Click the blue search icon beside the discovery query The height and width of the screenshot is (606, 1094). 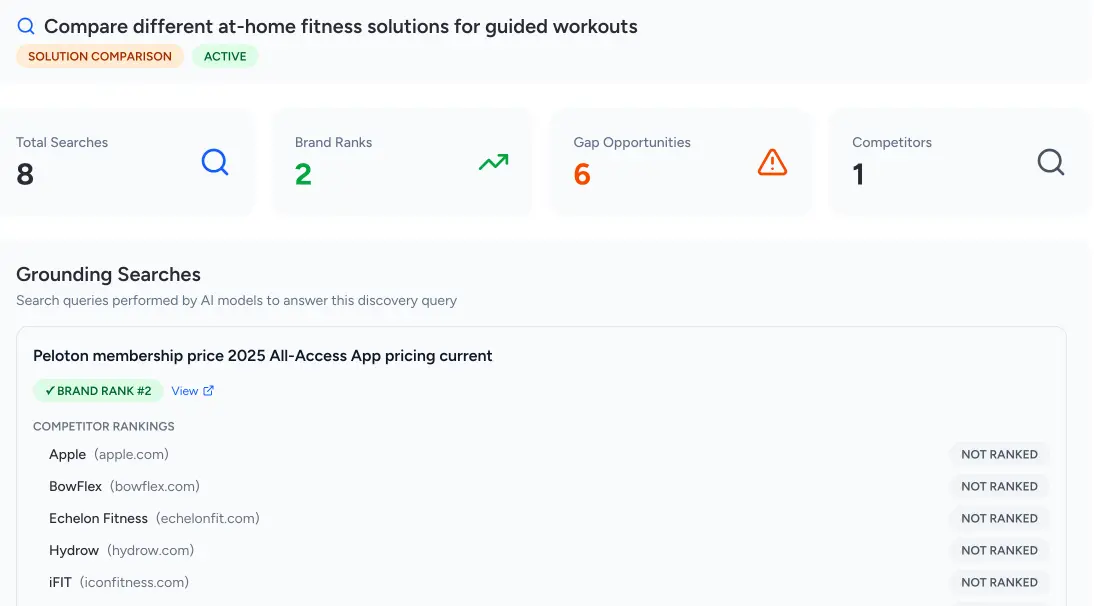pos(25,26)
